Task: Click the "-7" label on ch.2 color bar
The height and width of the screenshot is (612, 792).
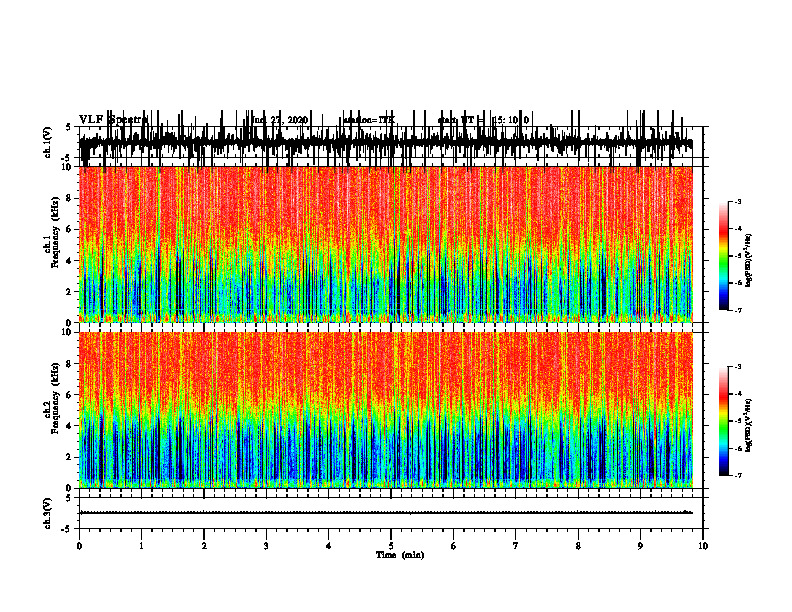Action: pos(737,475)
